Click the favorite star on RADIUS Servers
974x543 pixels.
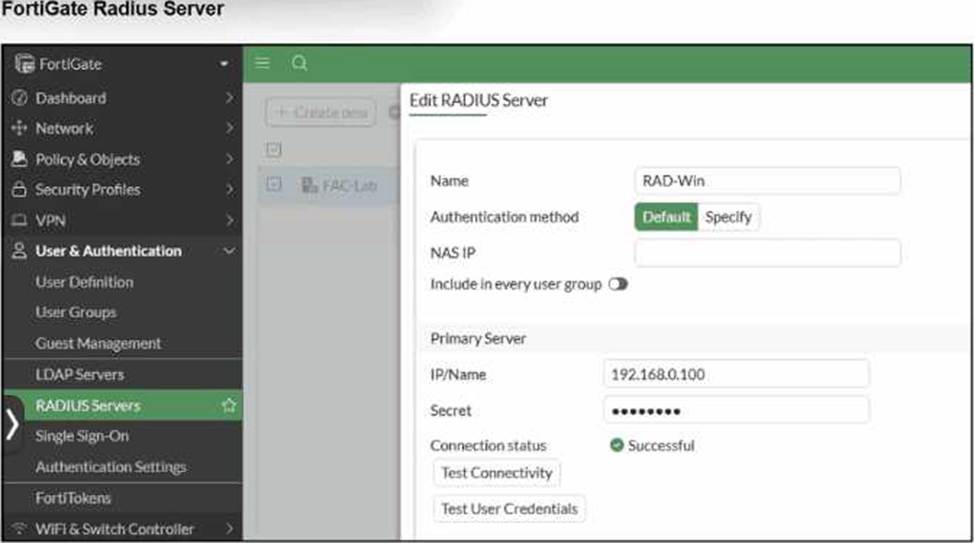pos(229,405)
